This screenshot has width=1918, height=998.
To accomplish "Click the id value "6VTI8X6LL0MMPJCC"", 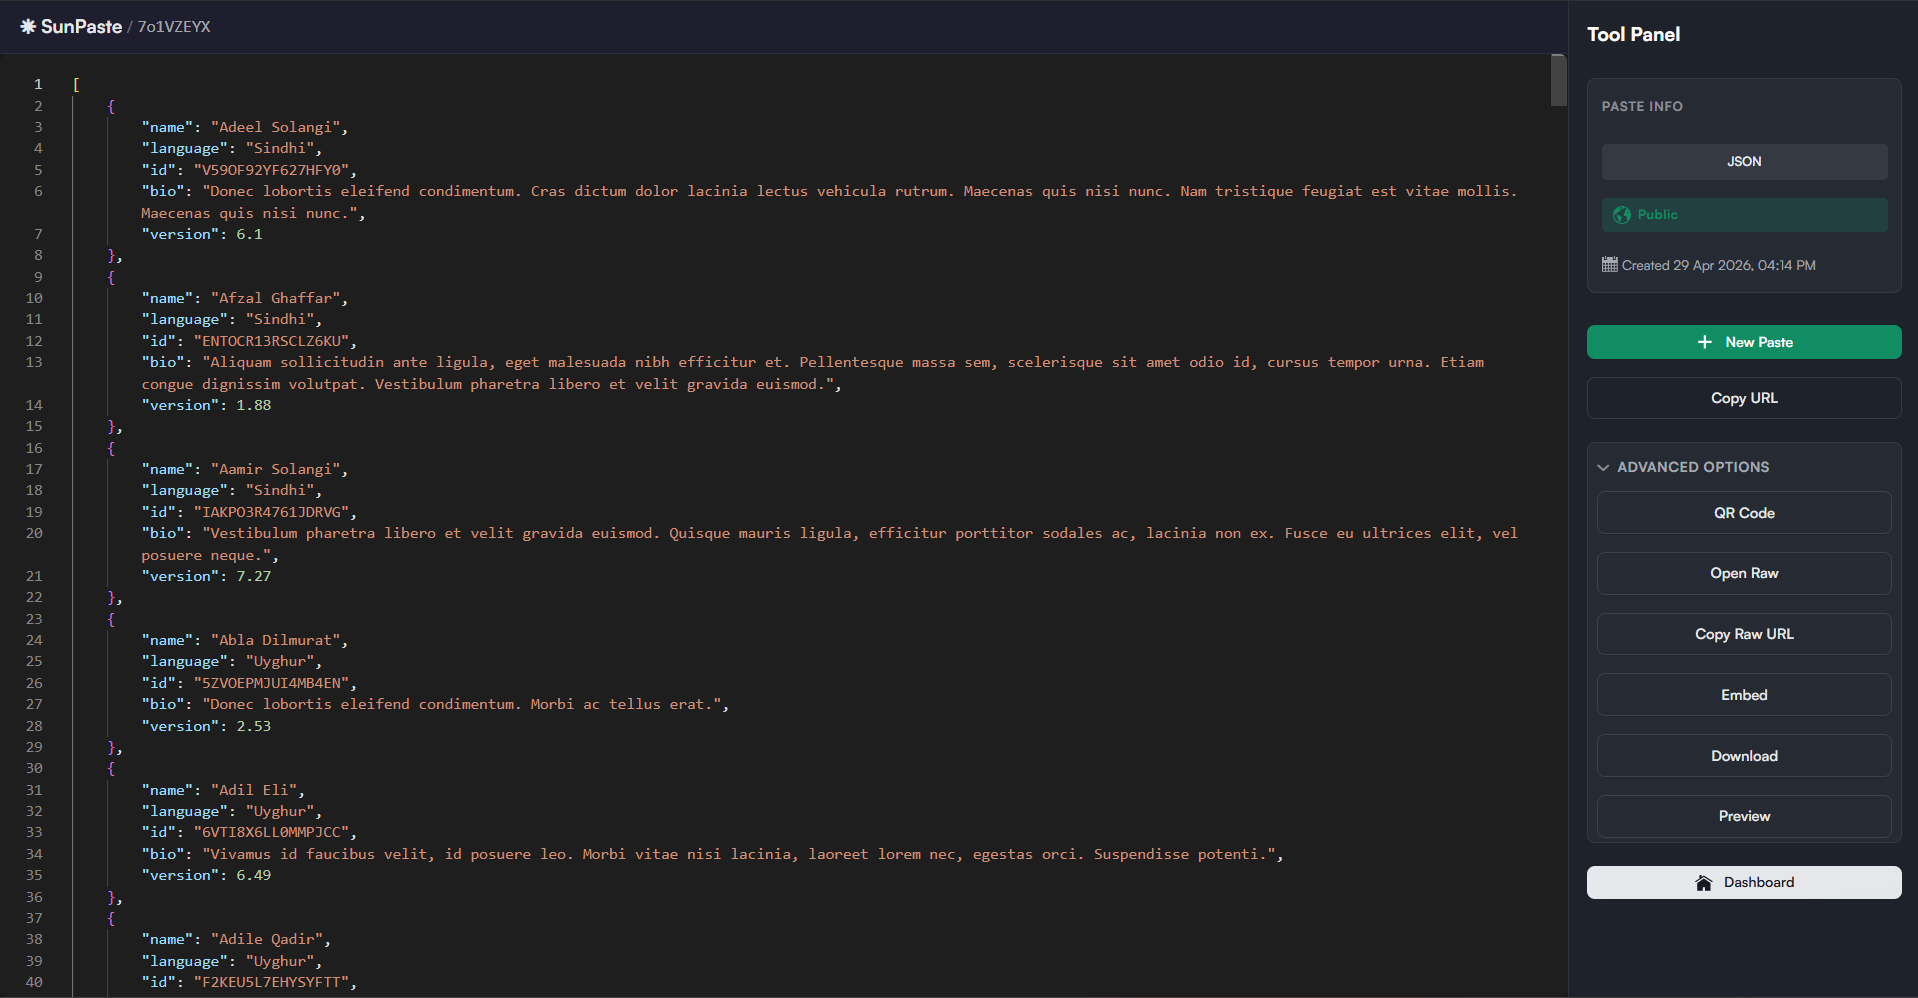I will click(x=271, y=832).
